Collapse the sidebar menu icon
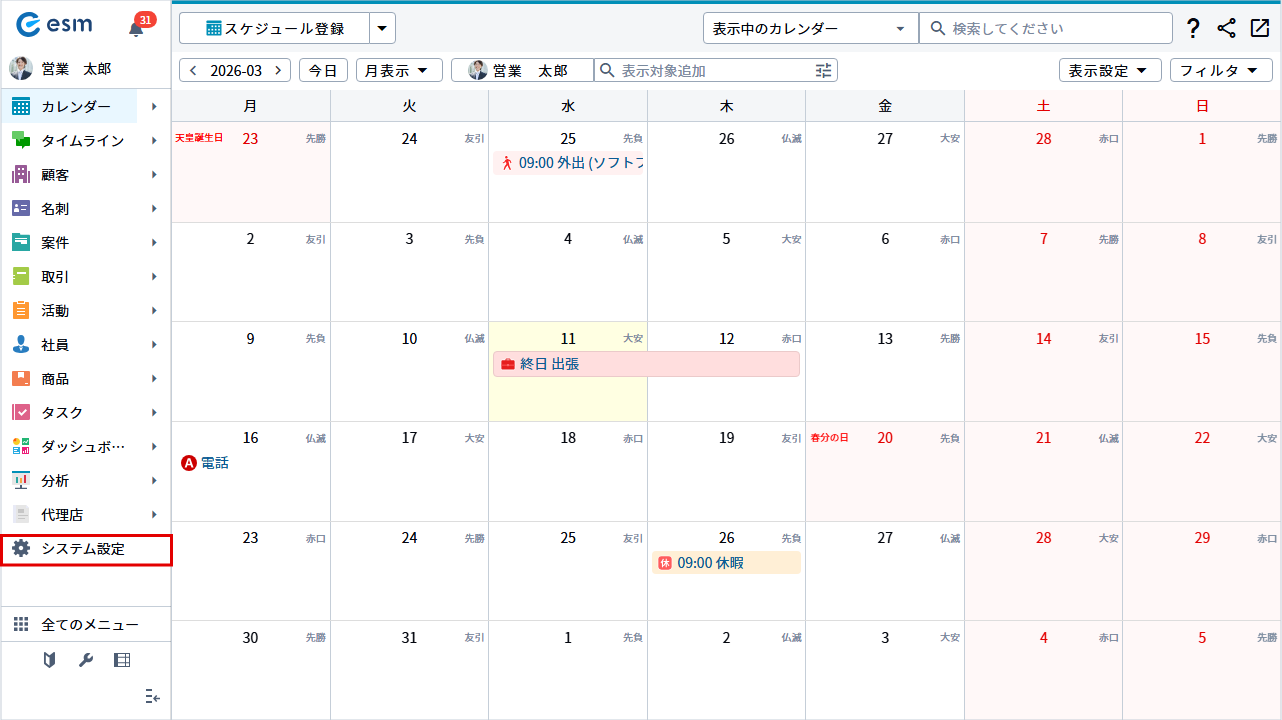Screen dimensions: 1282x720 click(152, 696)
